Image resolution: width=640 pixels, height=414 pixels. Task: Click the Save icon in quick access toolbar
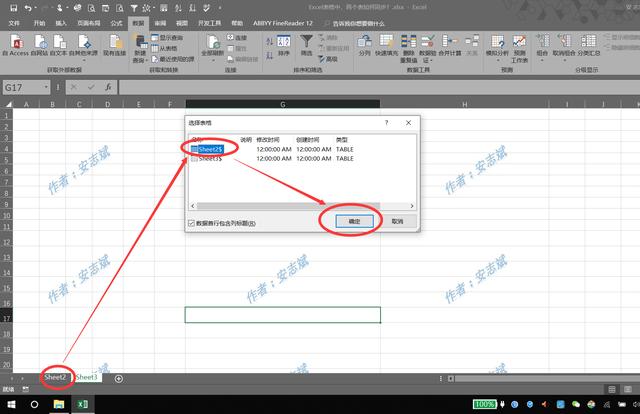point(13,8)
